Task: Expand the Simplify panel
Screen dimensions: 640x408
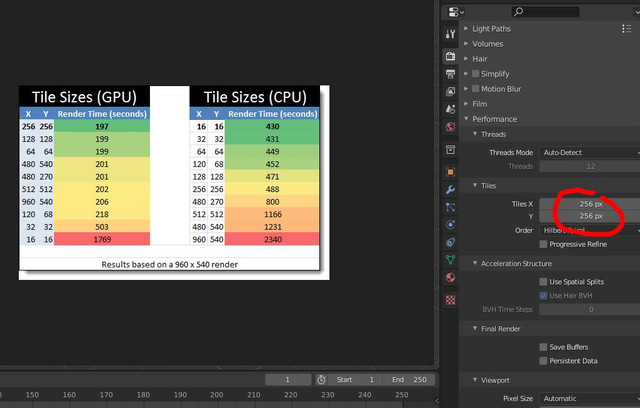Action: [x=466, y=73]
